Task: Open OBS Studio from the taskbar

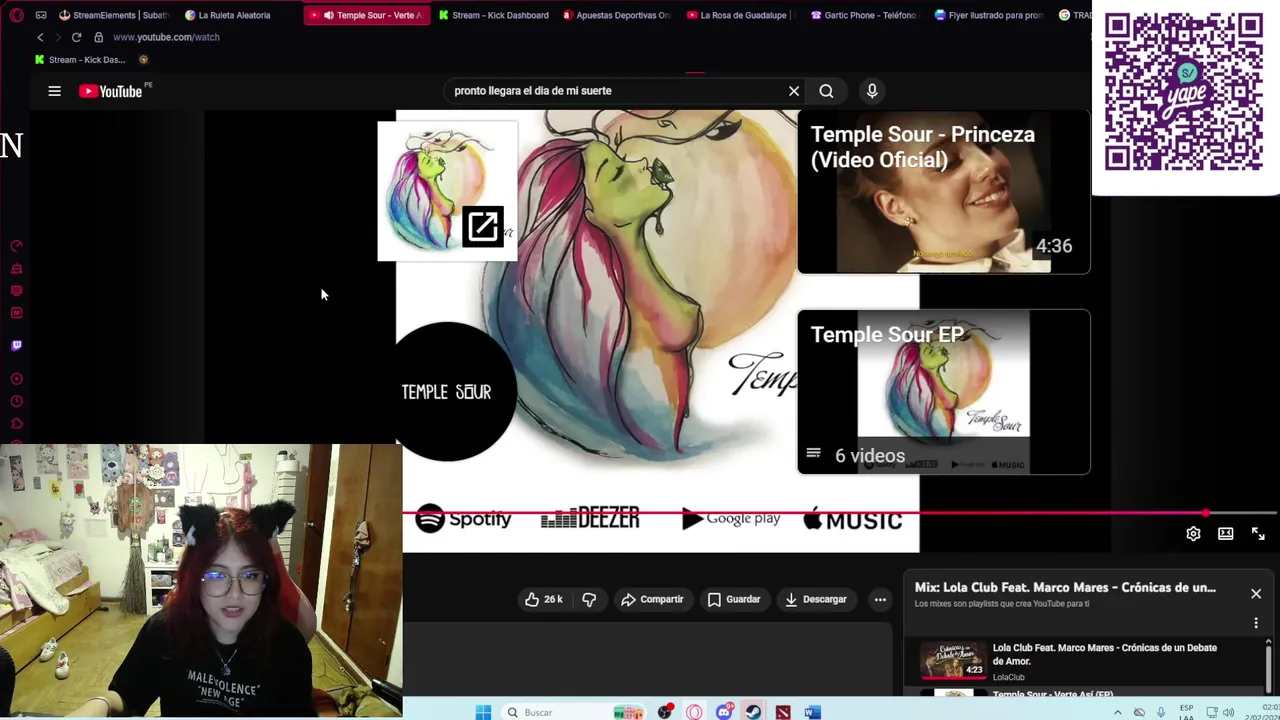Action: coord(665,712)
